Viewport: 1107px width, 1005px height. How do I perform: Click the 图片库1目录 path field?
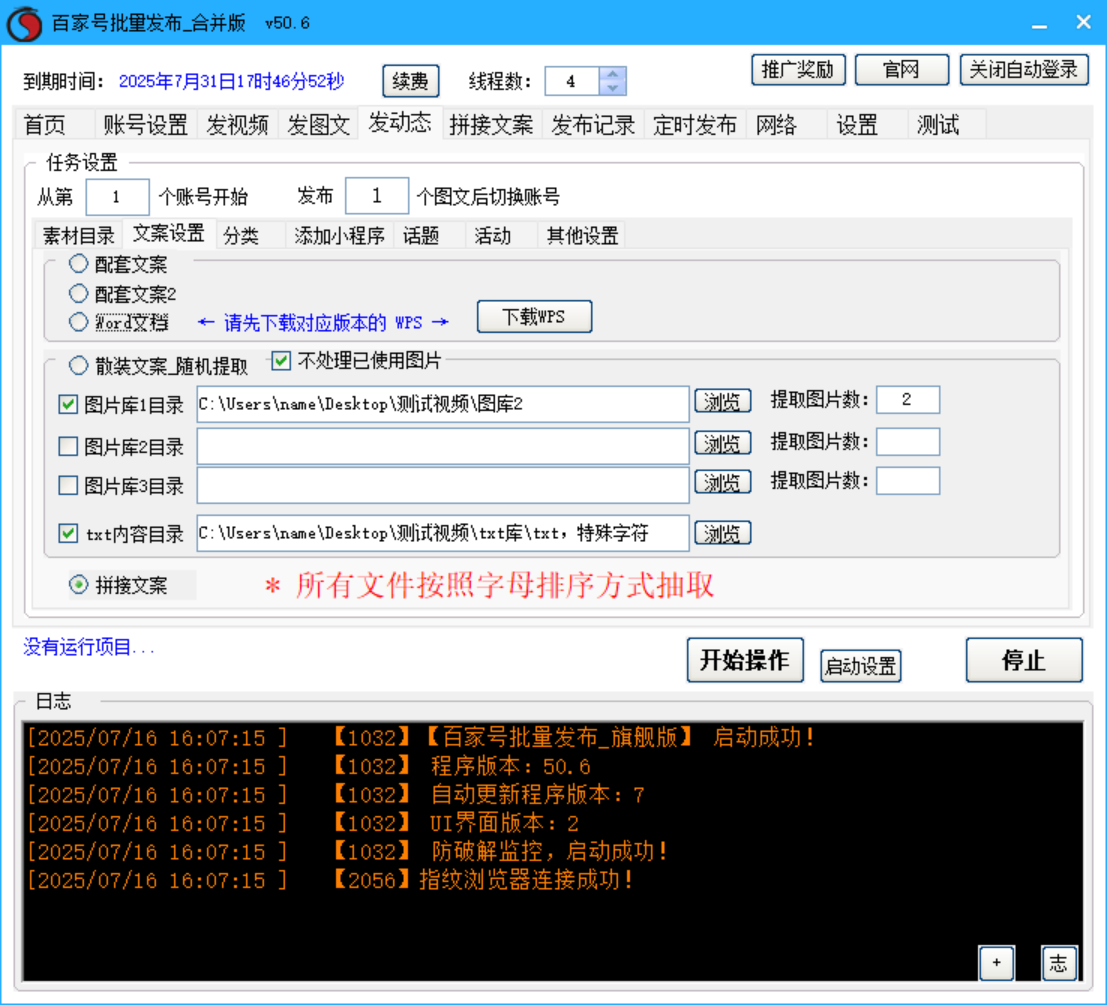[443, 404]
